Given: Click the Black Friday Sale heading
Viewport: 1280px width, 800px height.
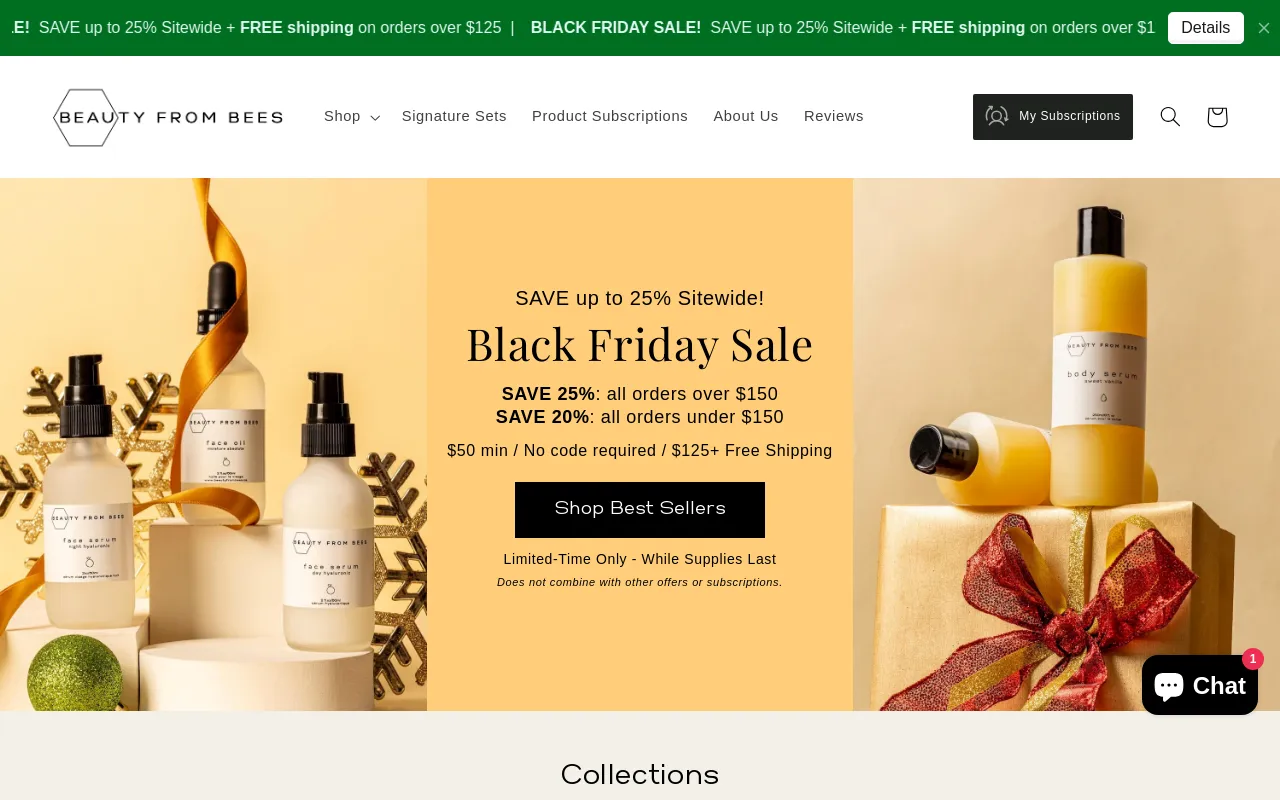Looking at the screenshot, I should coord(640,344).
